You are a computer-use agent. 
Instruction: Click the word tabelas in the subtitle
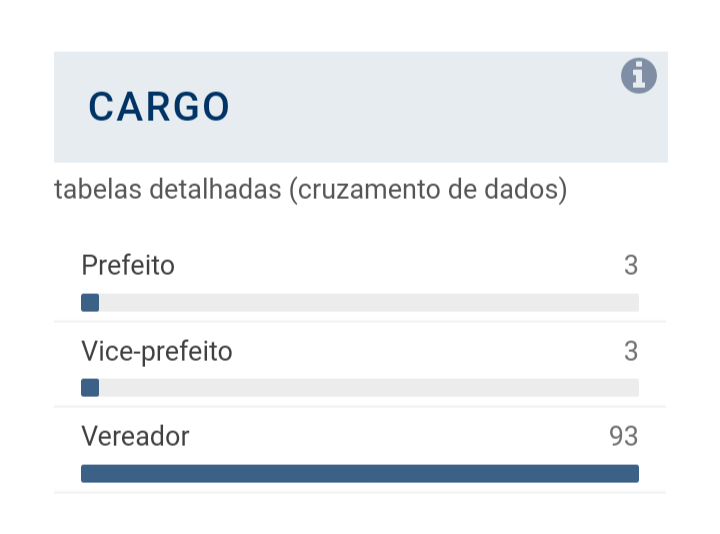point(99,189)
